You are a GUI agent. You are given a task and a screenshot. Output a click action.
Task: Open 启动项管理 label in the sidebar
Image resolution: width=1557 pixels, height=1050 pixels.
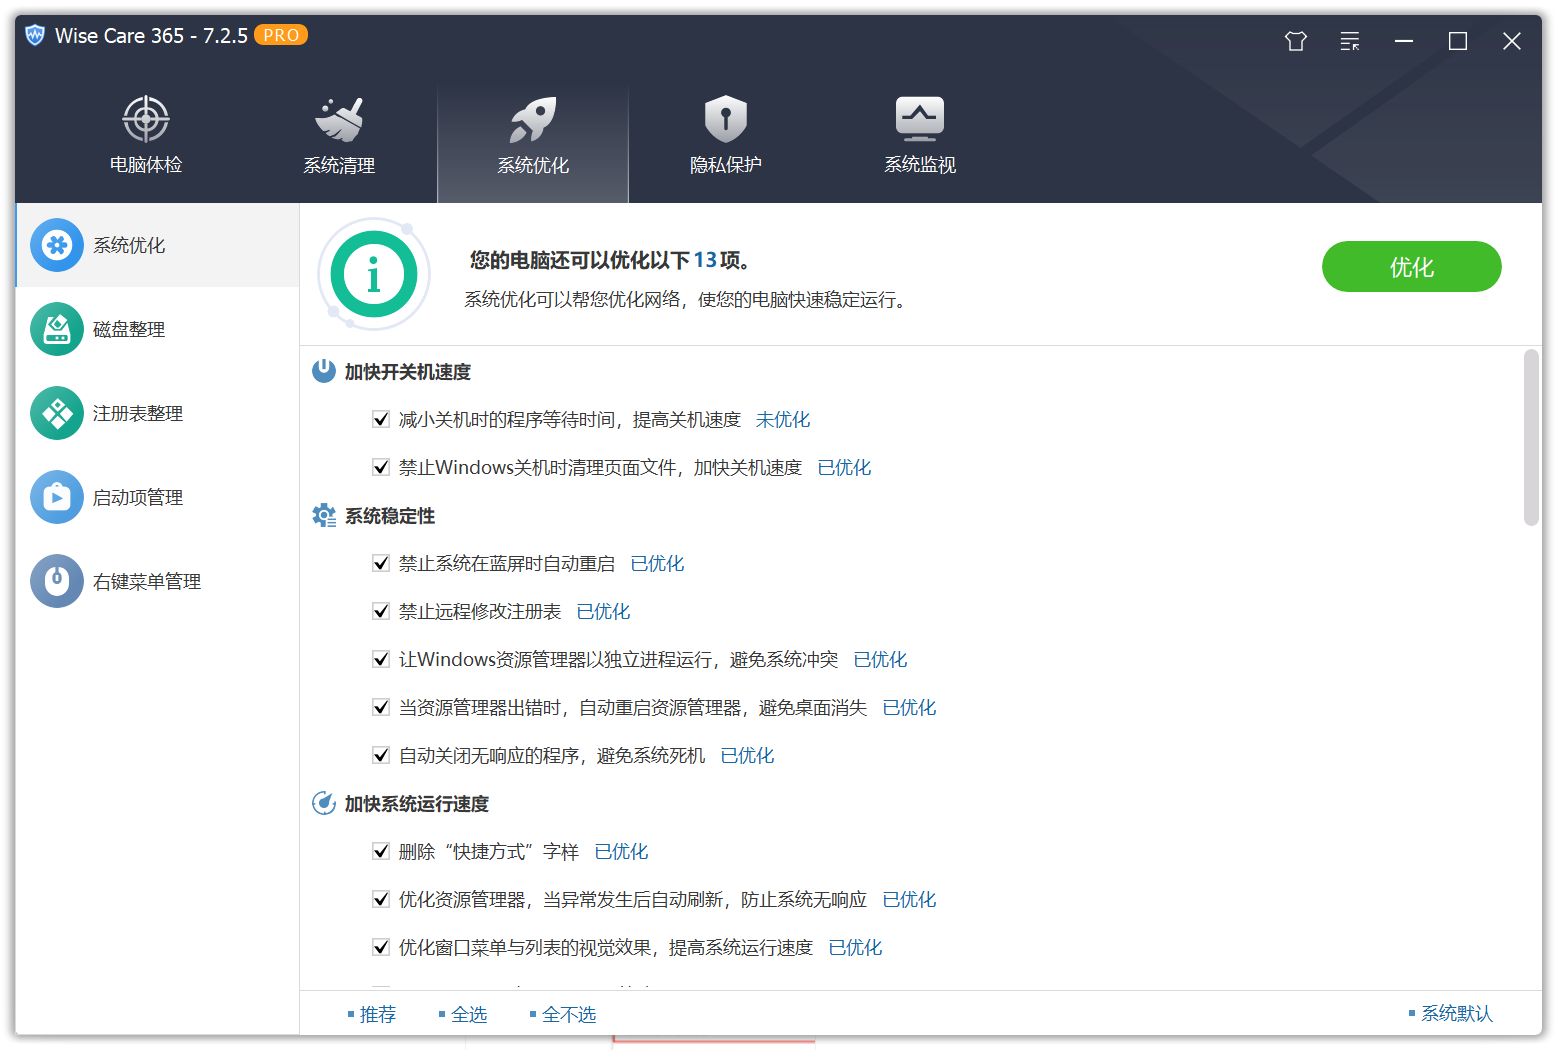coord(138,497)
